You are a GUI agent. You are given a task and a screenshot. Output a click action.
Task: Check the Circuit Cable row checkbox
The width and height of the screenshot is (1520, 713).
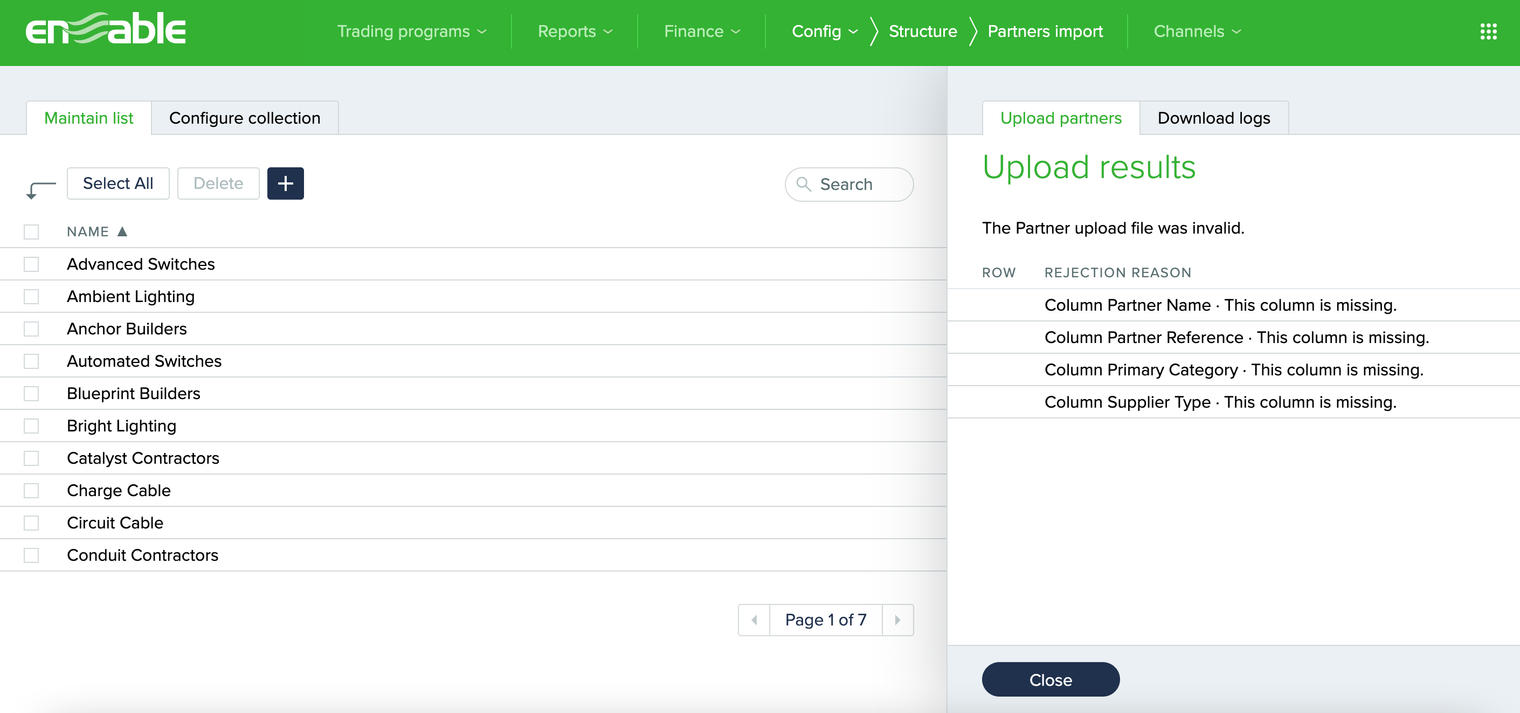pos(31,523)
